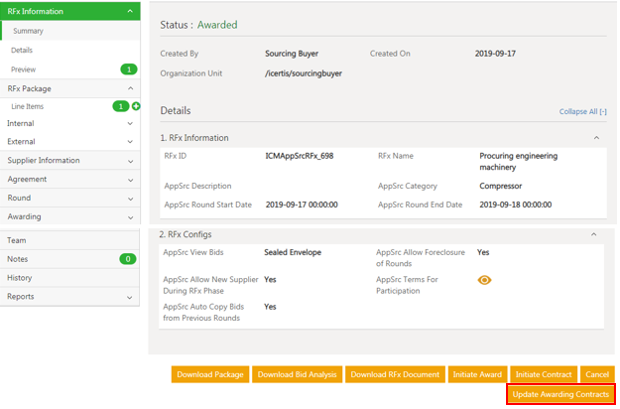This screenshot has width=620, height=409.
Task: Click the Collapse All link
Action: pyautogui.click(x=582, y=112)
